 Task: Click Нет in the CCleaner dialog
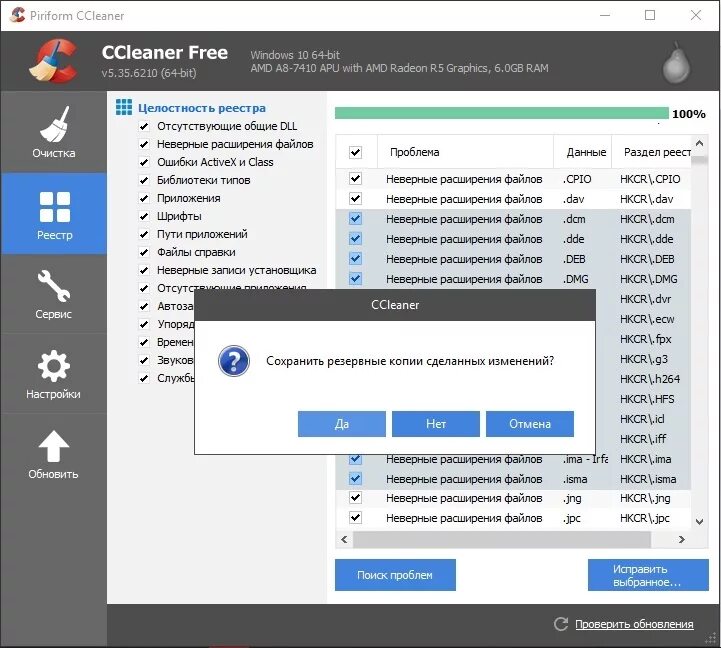[x=436, y=424]
